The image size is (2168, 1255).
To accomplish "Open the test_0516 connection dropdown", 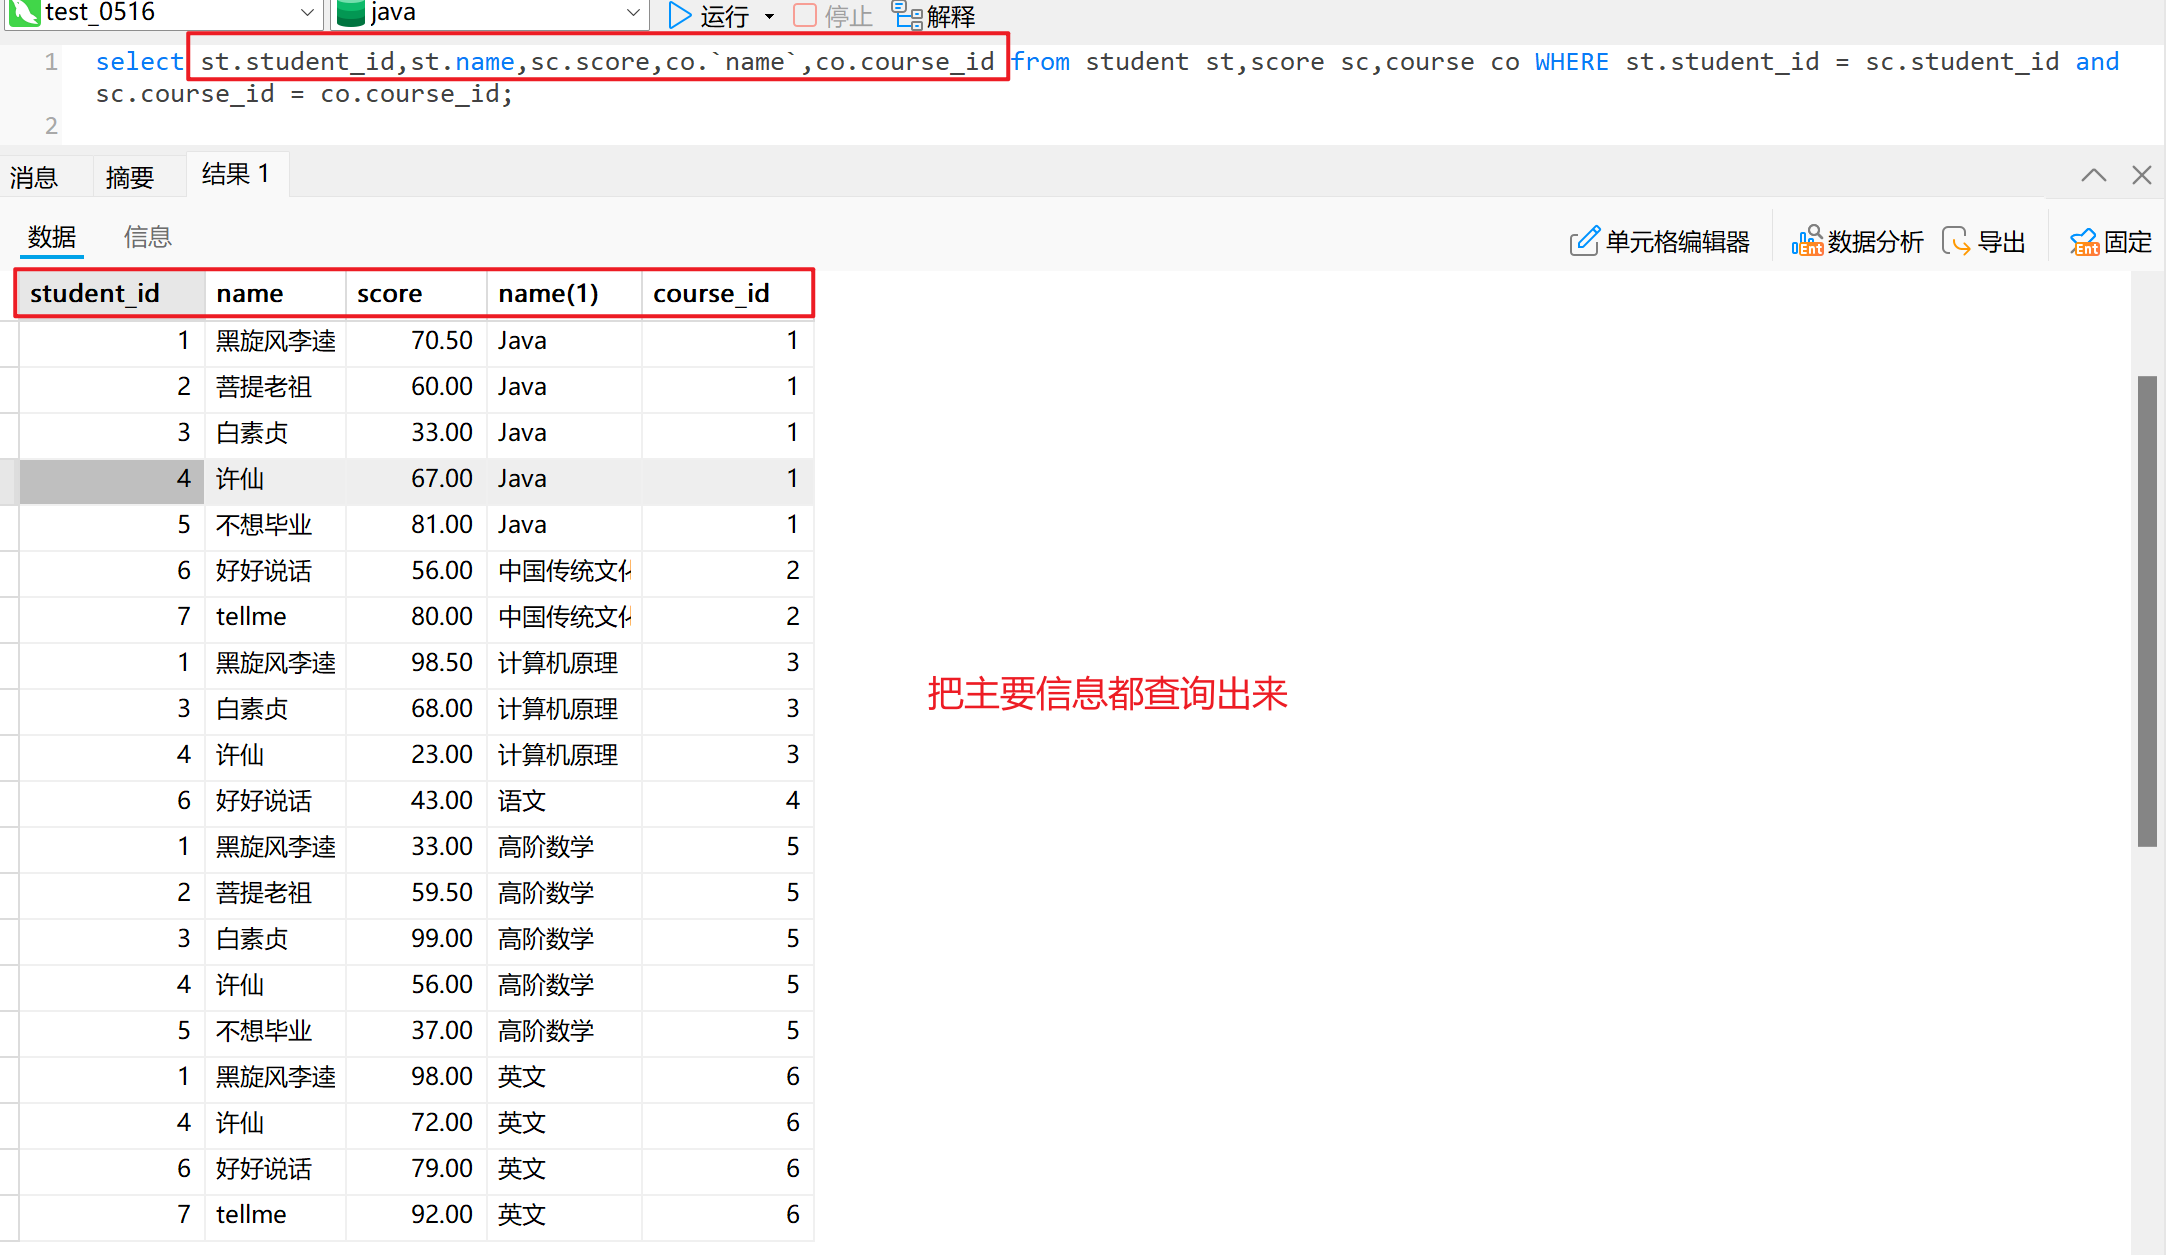I will [307, 13].
